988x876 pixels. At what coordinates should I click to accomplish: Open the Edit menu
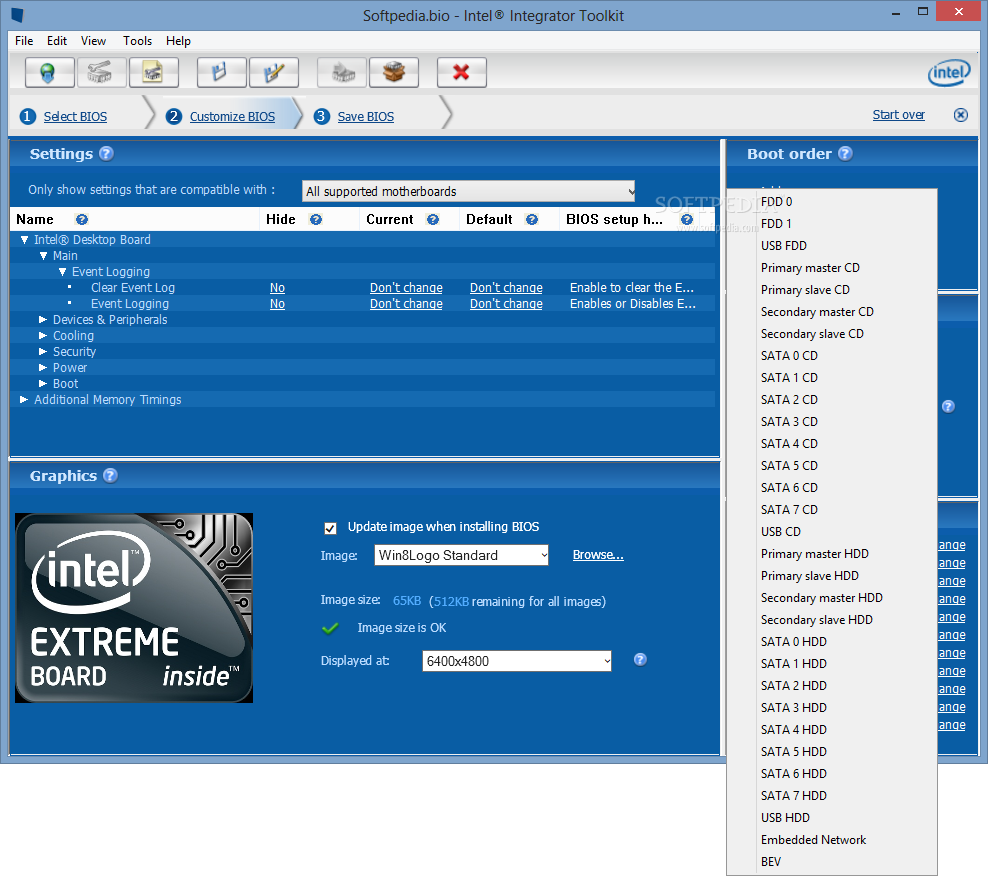(57, 41)
